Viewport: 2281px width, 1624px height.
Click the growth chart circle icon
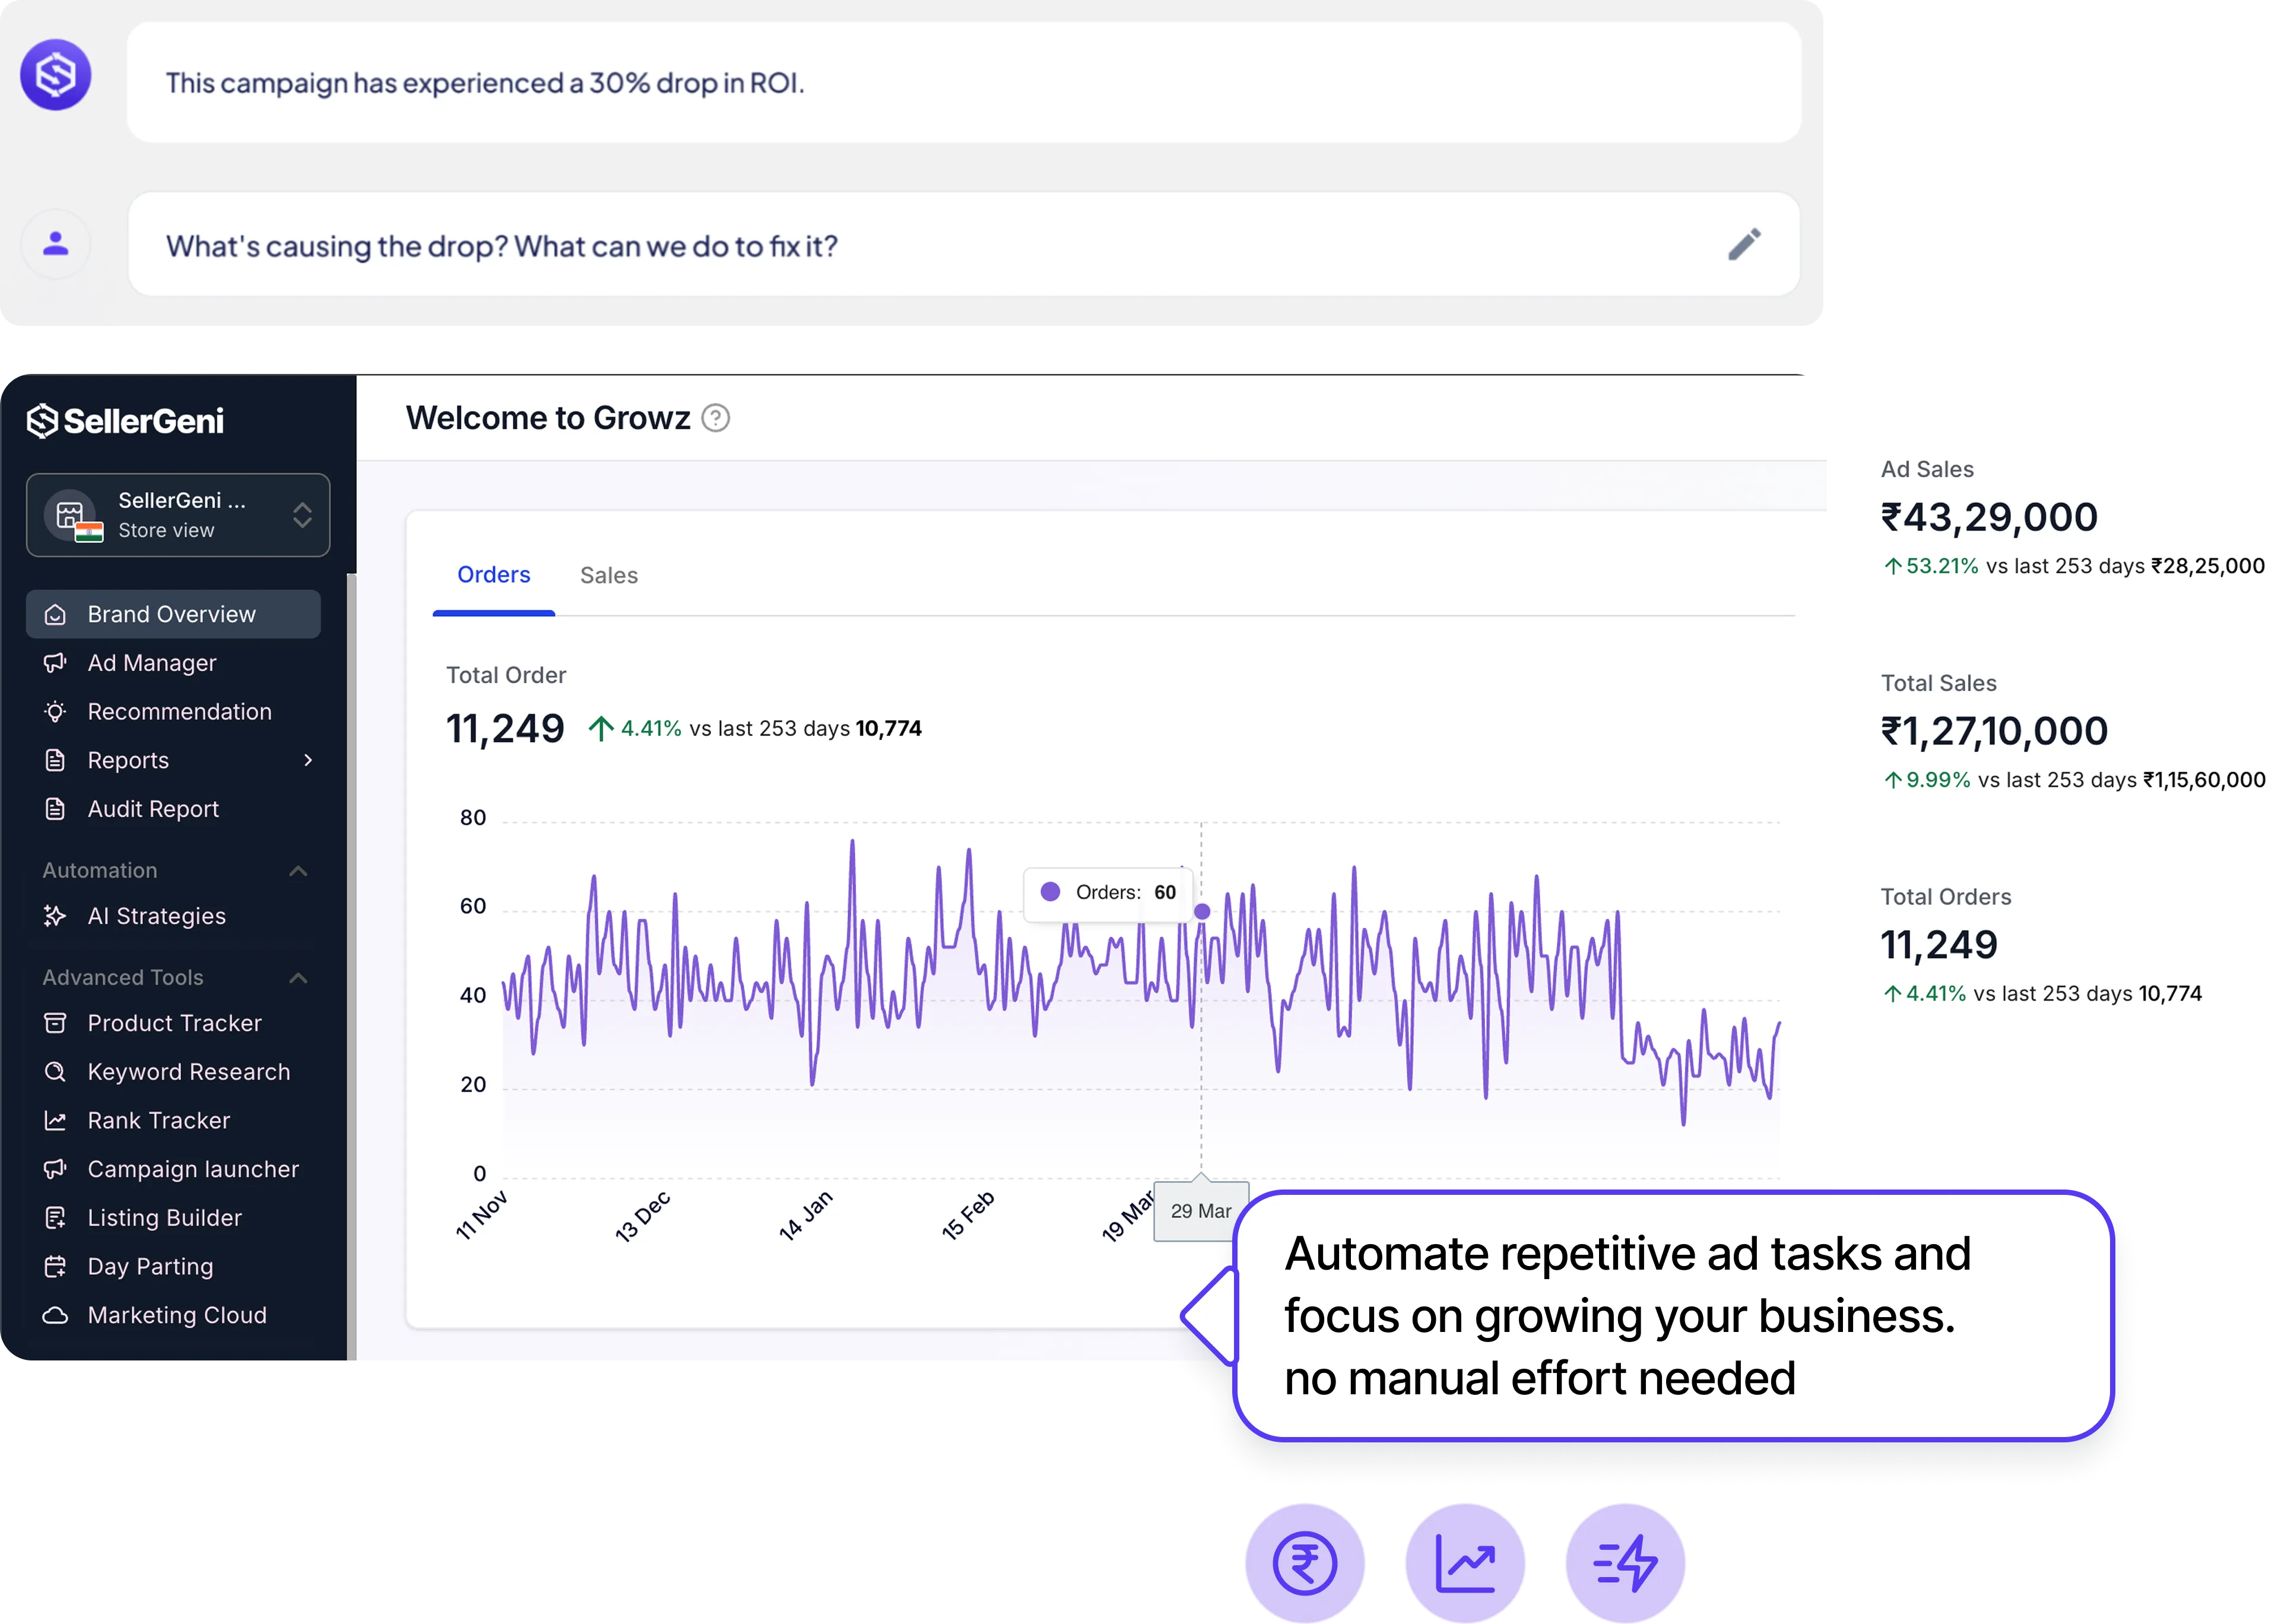tap(1465, 1563)
